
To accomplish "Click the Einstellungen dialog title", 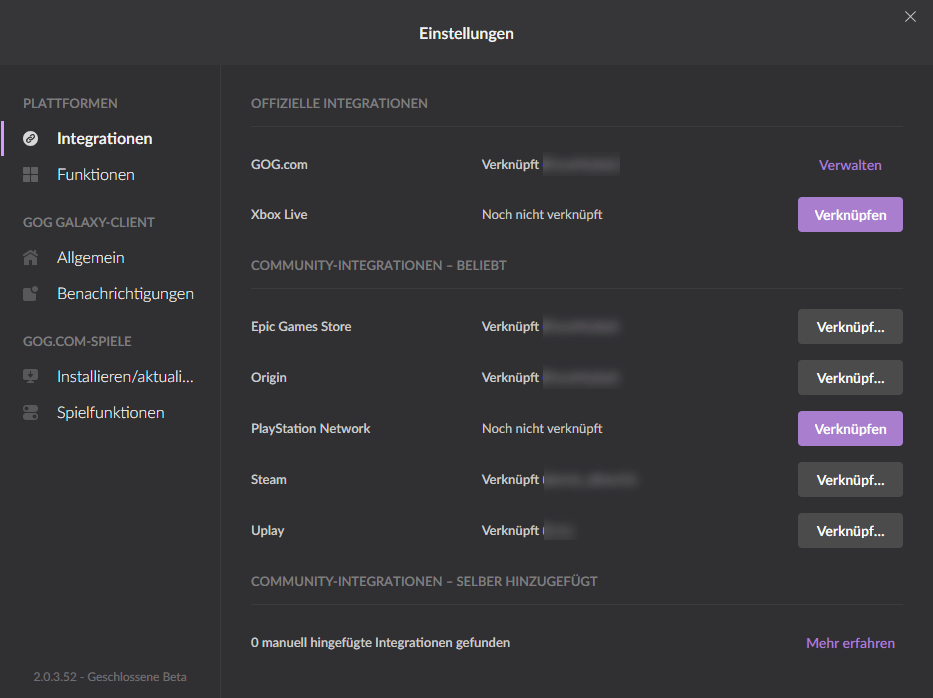I will click(466, 33).
